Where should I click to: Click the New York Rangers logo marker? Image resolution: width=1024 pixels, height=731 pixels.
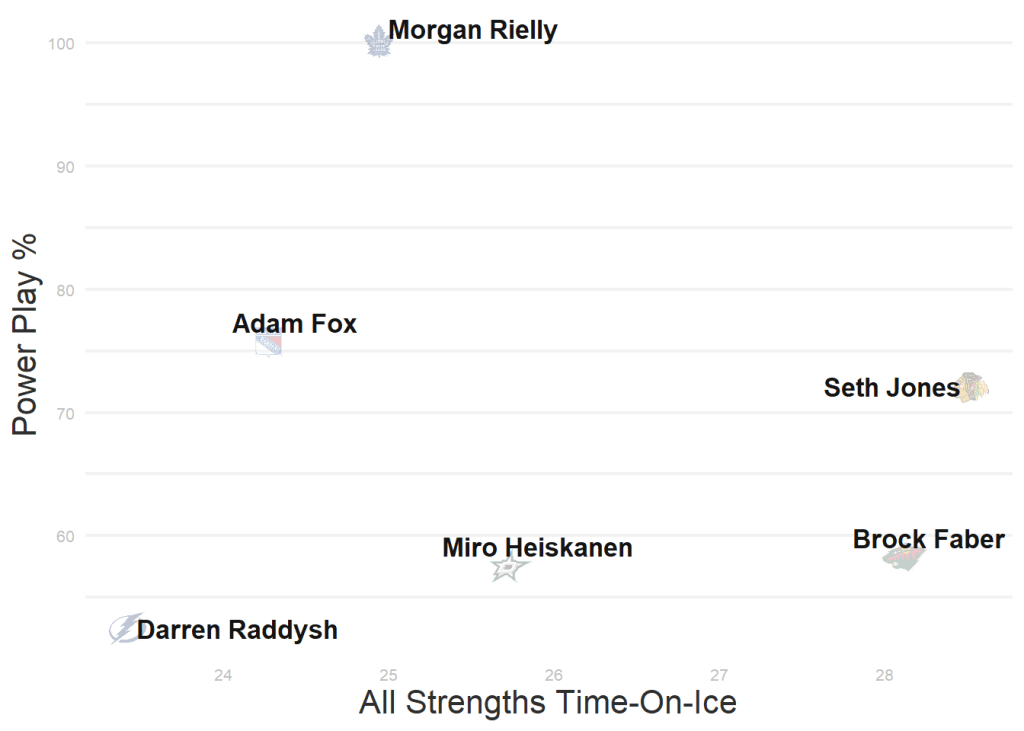[x=268, y=345]
